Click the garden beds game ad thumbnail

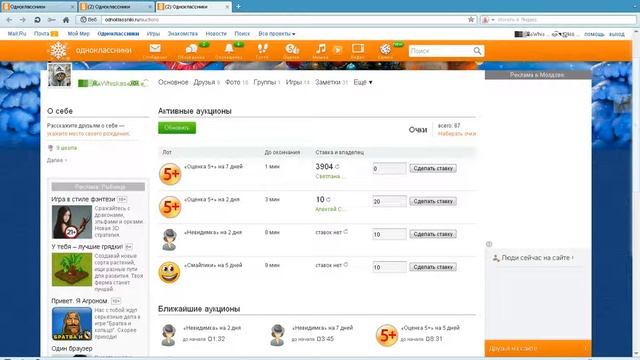pos(72,269)
